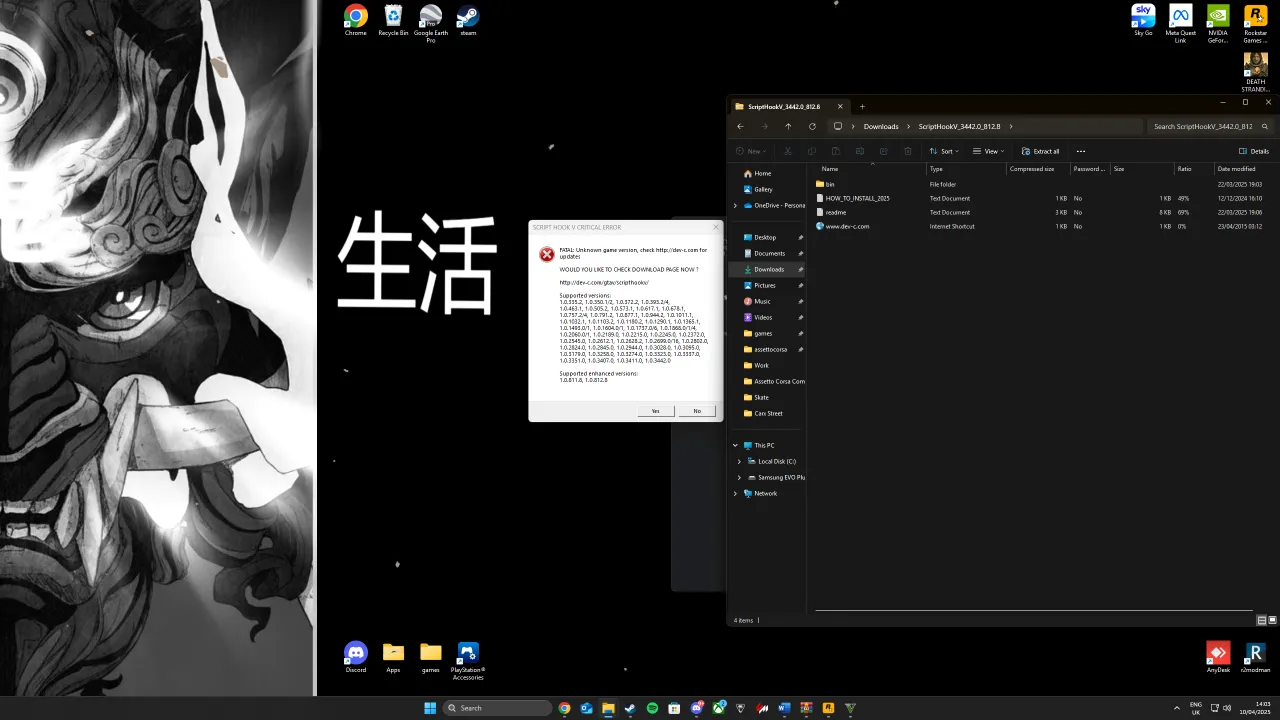Open the View dropdown menu

pyautogui.click(x=988, y=151)
